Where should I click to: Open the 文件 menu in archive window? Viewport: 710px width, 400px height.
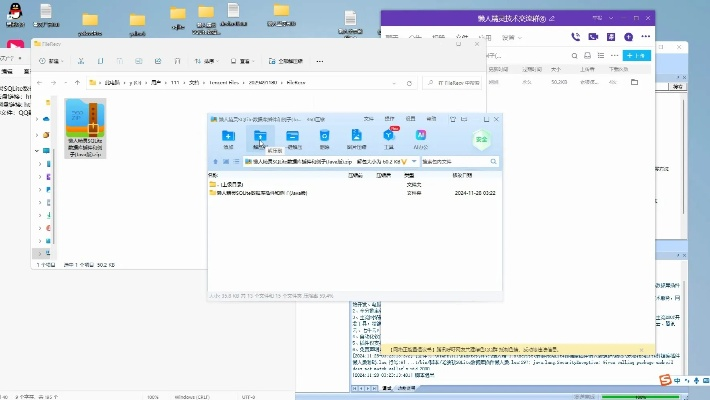[369, 119]
